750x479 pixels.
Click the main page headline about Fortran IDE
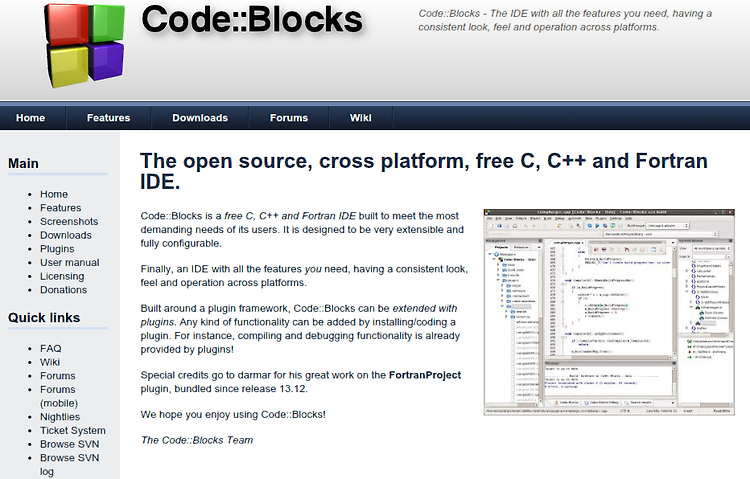click(424, 171)
